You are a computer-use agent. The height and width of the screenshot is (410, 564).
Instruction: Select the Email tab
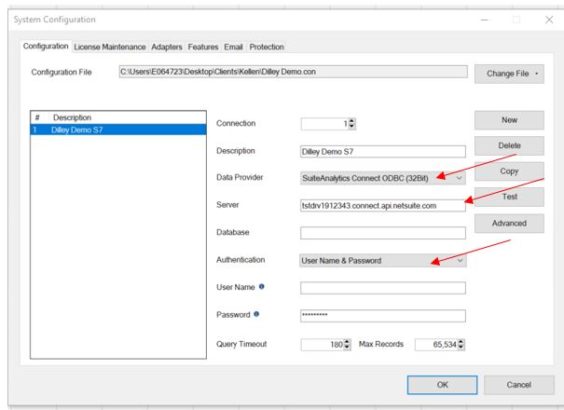[233, 47]
